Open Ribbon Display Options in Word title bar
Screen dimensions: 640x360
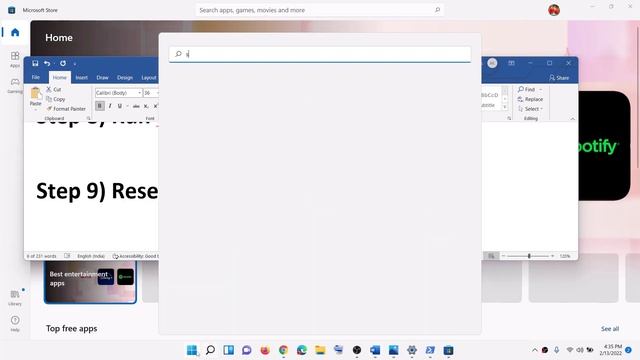pyautogui.click(x=511, y=63)
